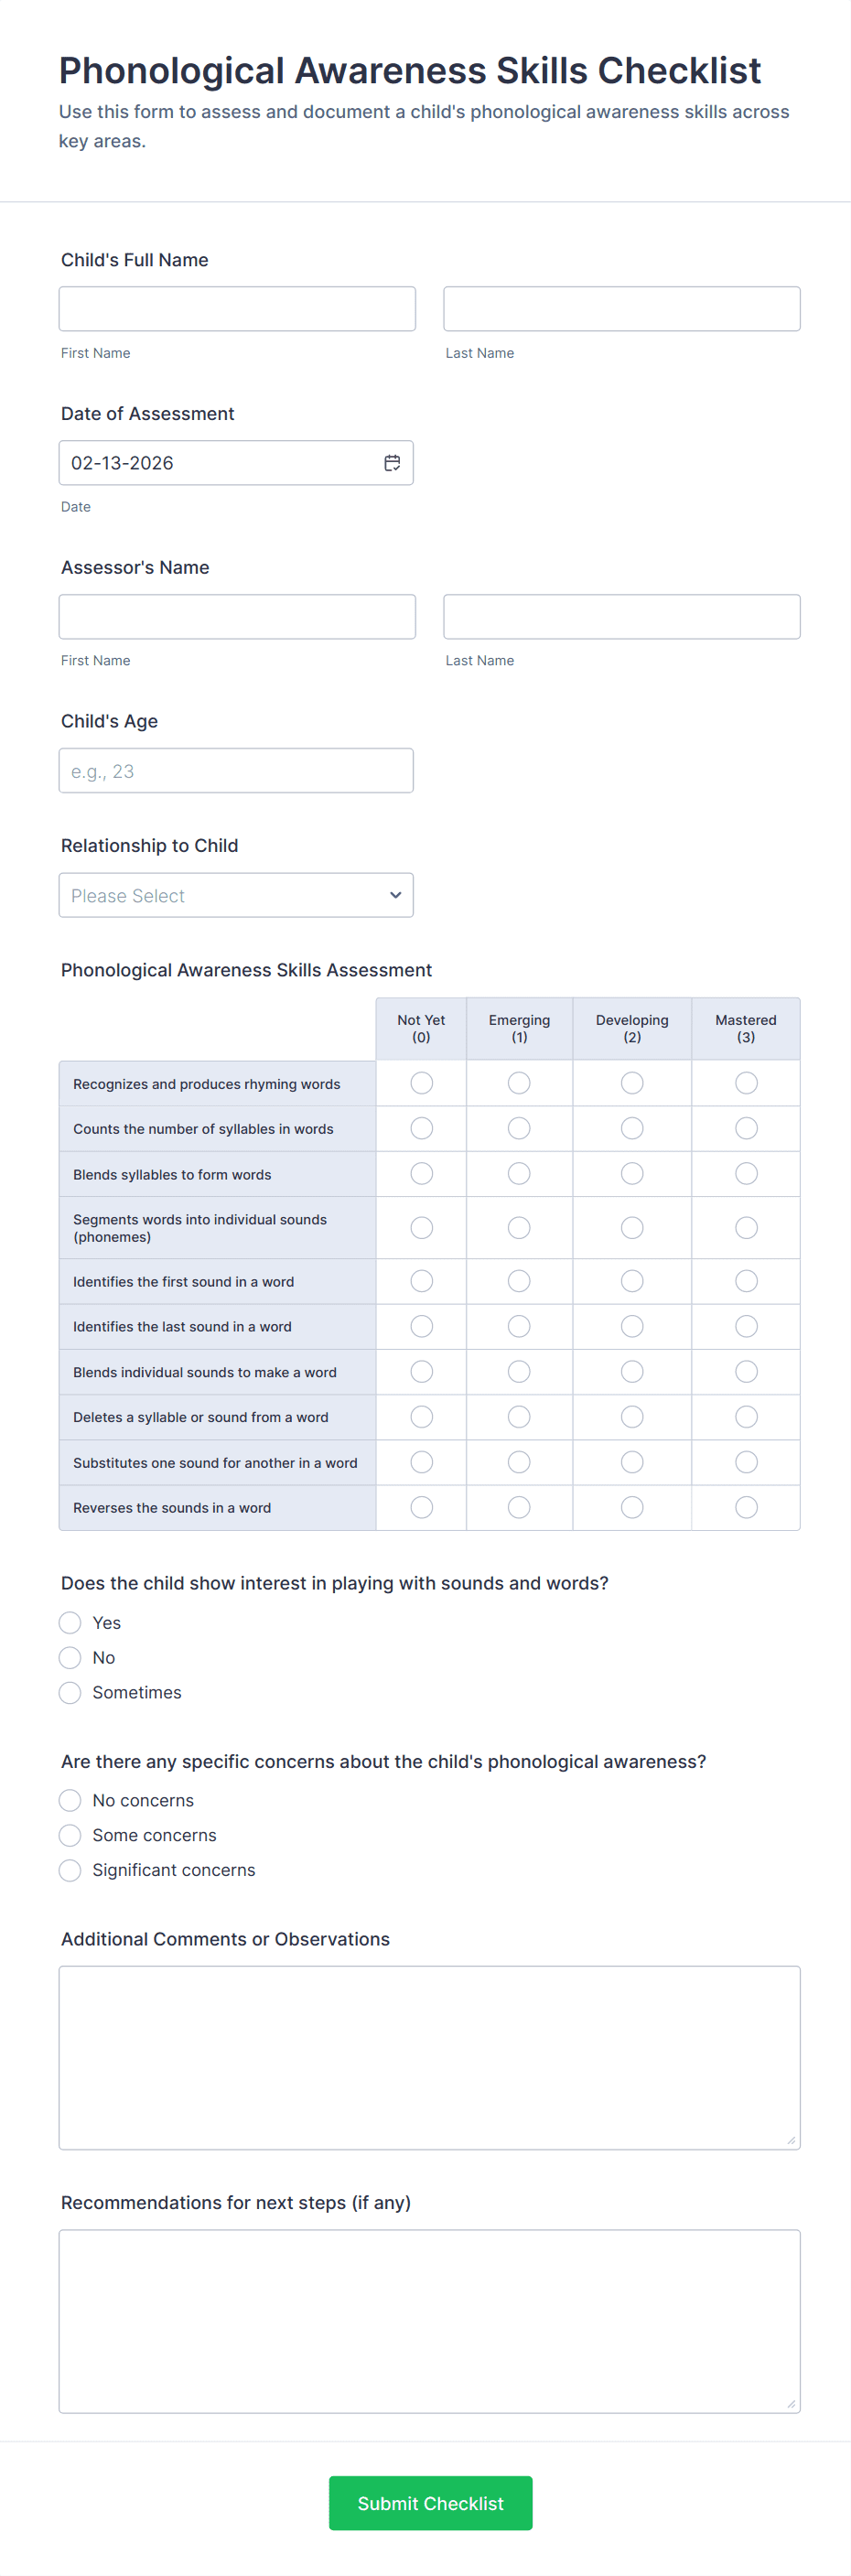Rate counting syllables as Not Yet

(422, 1128)
